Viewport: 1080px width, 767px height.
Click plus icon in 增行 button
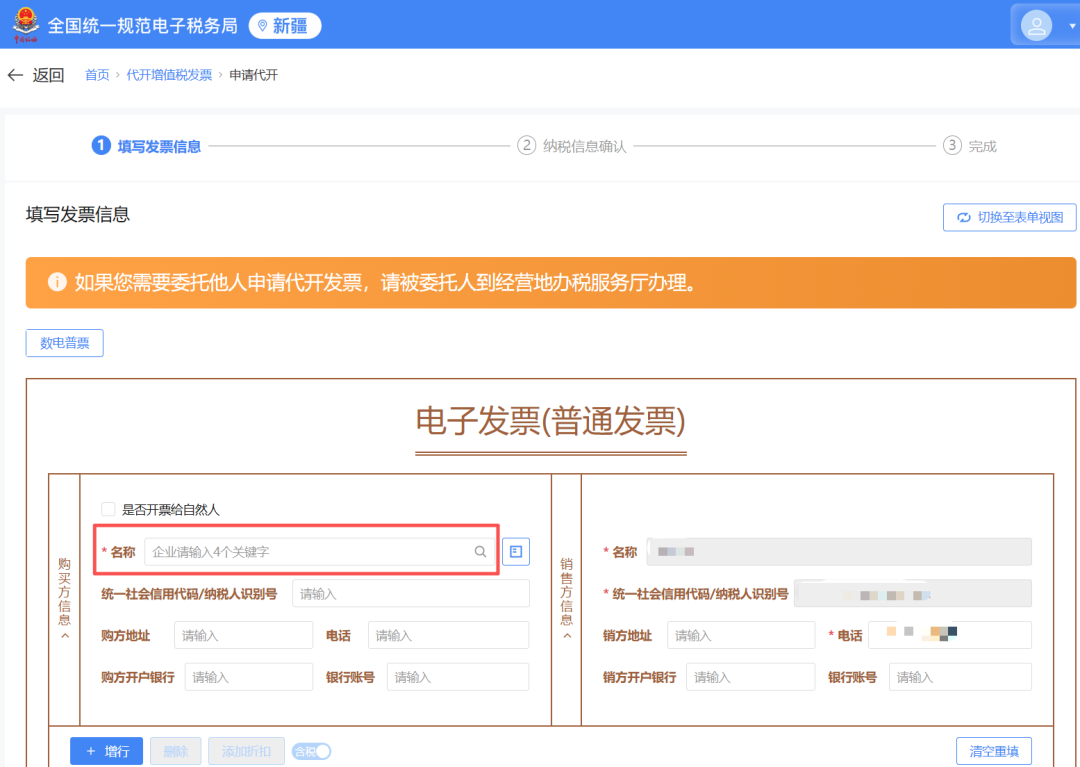point(91,751)
